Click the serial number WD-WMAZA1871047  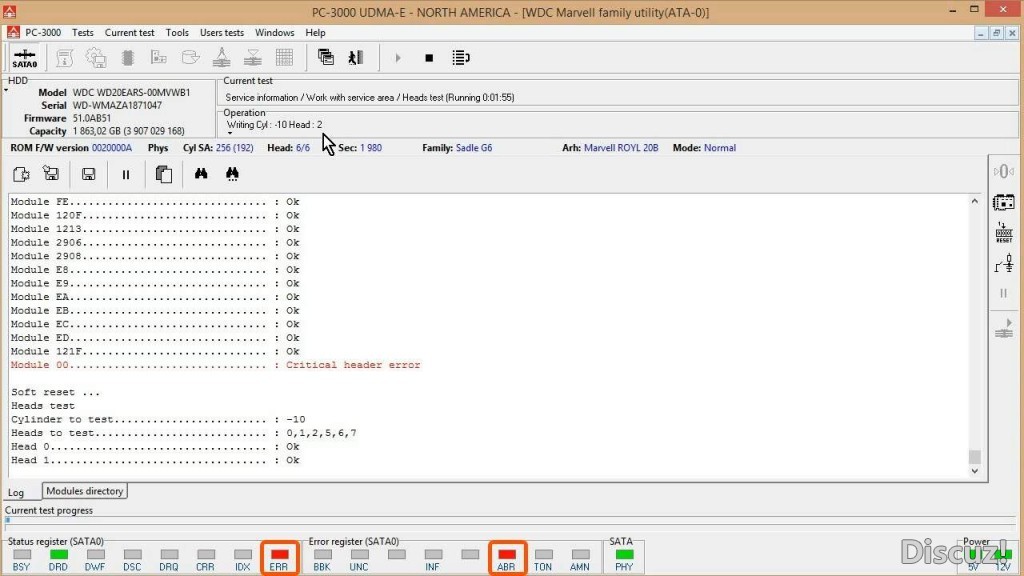point(117,106)
